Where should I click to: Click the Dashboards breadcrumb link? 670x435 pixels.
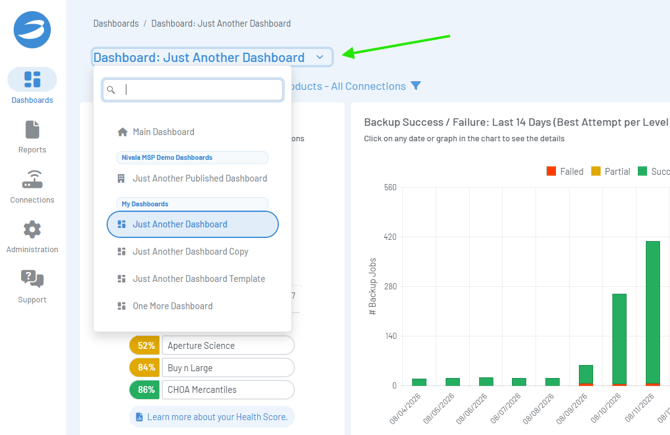click(x=116, y=24)
